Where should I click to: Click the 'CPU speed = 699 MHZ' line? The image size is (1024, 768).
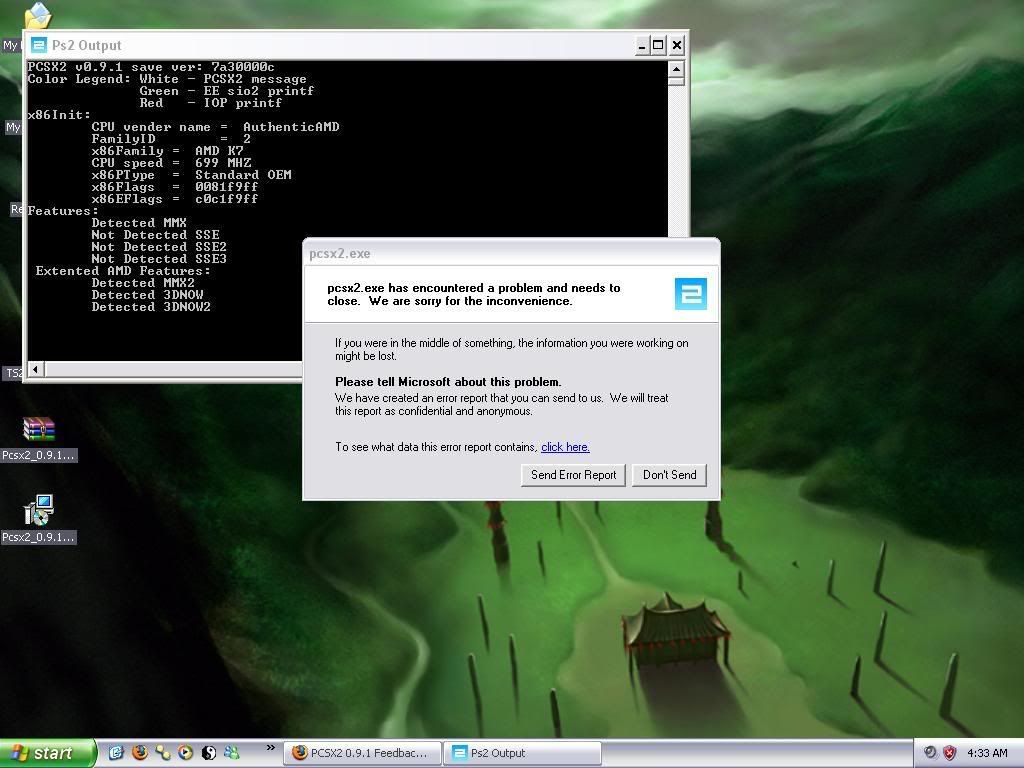(x=171, y=163)
